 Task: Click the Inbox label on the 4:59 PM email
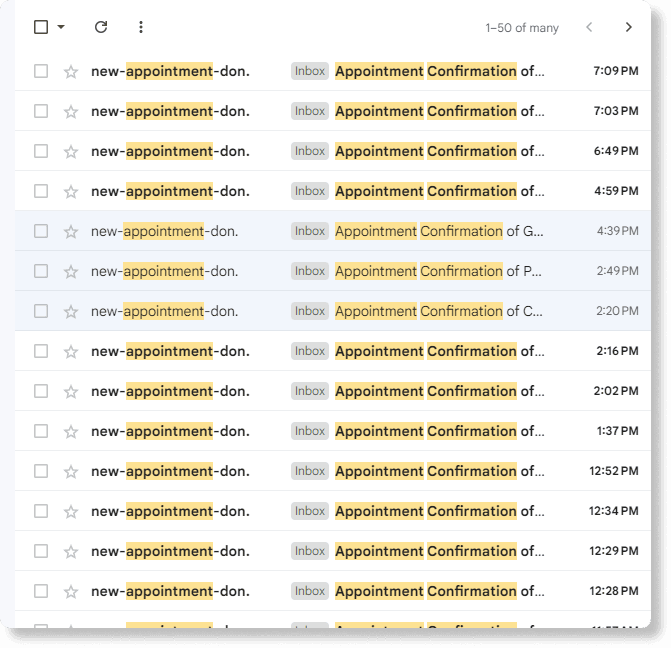[x=310, y=191]
